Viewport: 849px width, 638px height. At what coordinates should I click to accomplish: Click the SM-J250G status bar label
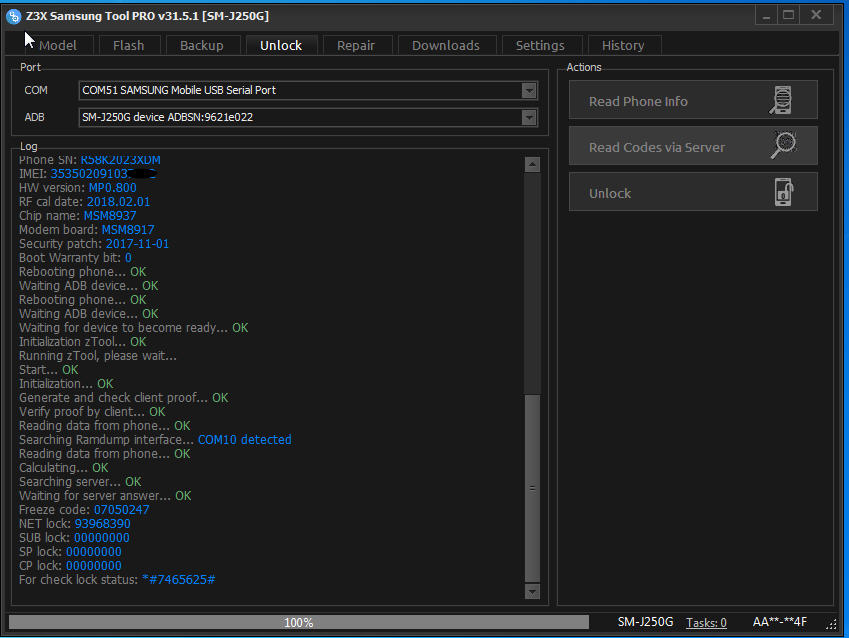click(645, 622)
